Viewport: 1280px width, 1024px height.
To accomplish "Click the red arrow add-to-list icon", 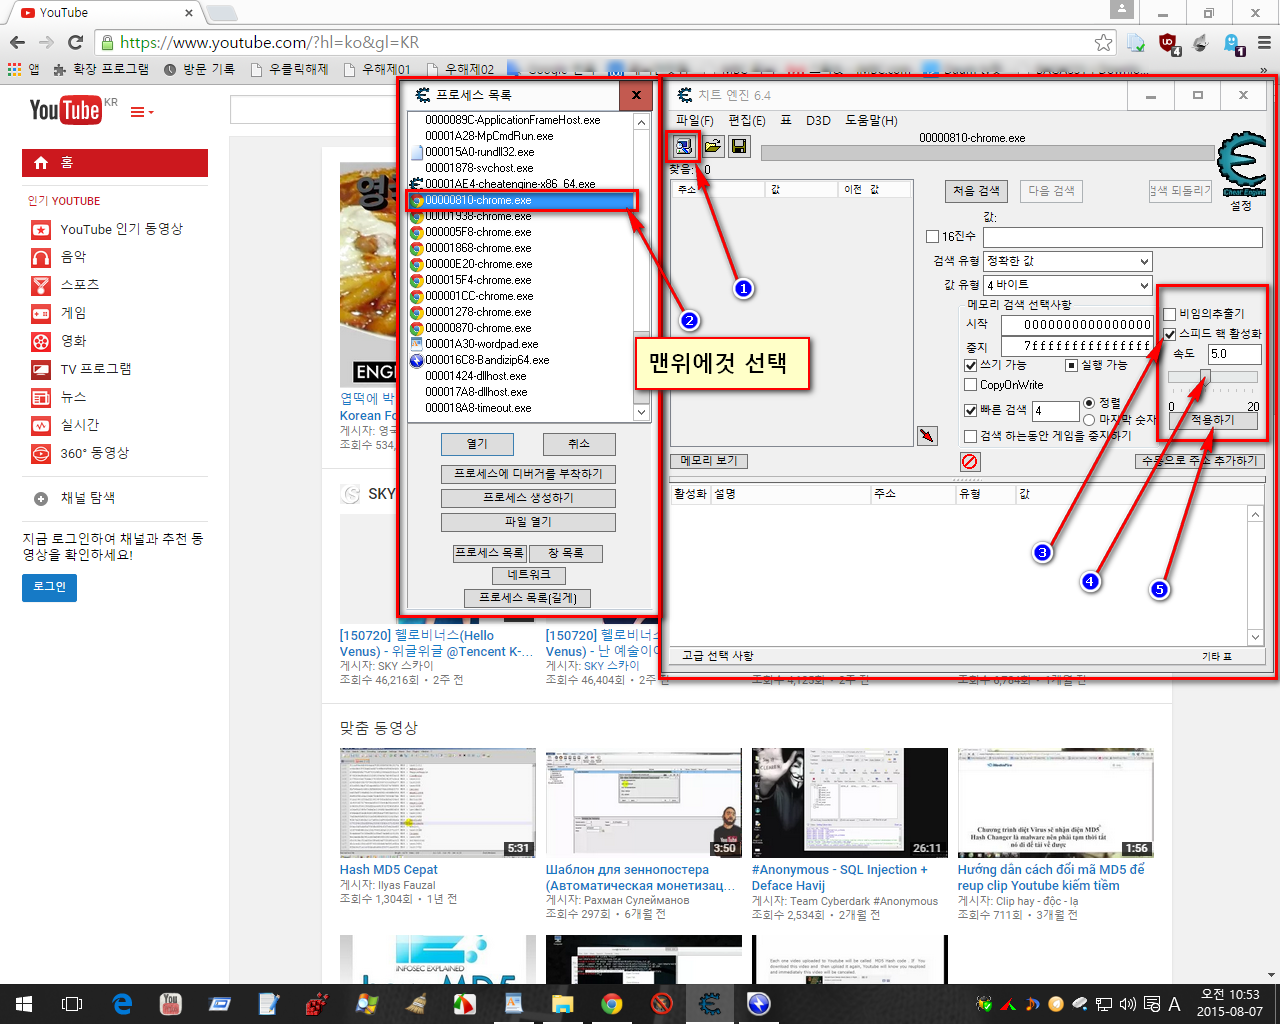I will pyautogui.click(x=928, y=436).
